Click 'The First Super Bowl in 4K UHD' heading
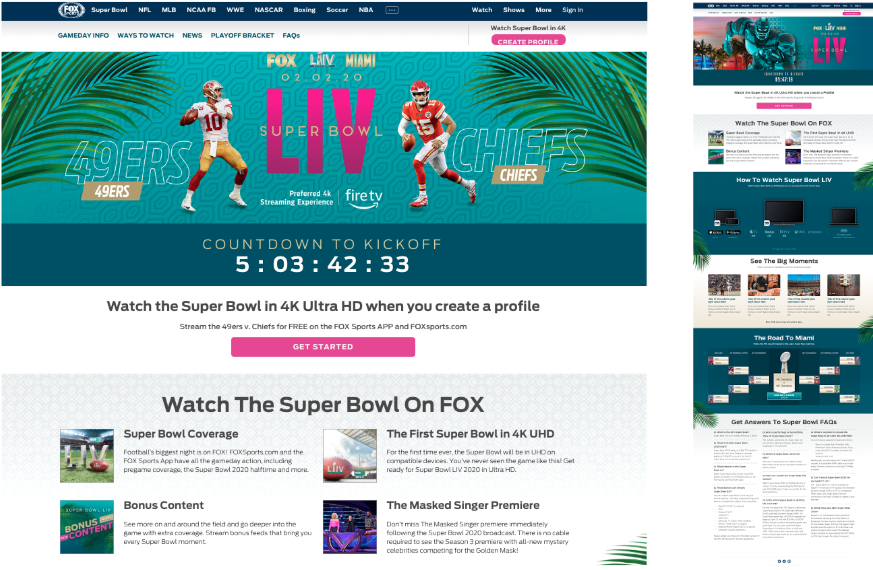 [x=470, y=434]
